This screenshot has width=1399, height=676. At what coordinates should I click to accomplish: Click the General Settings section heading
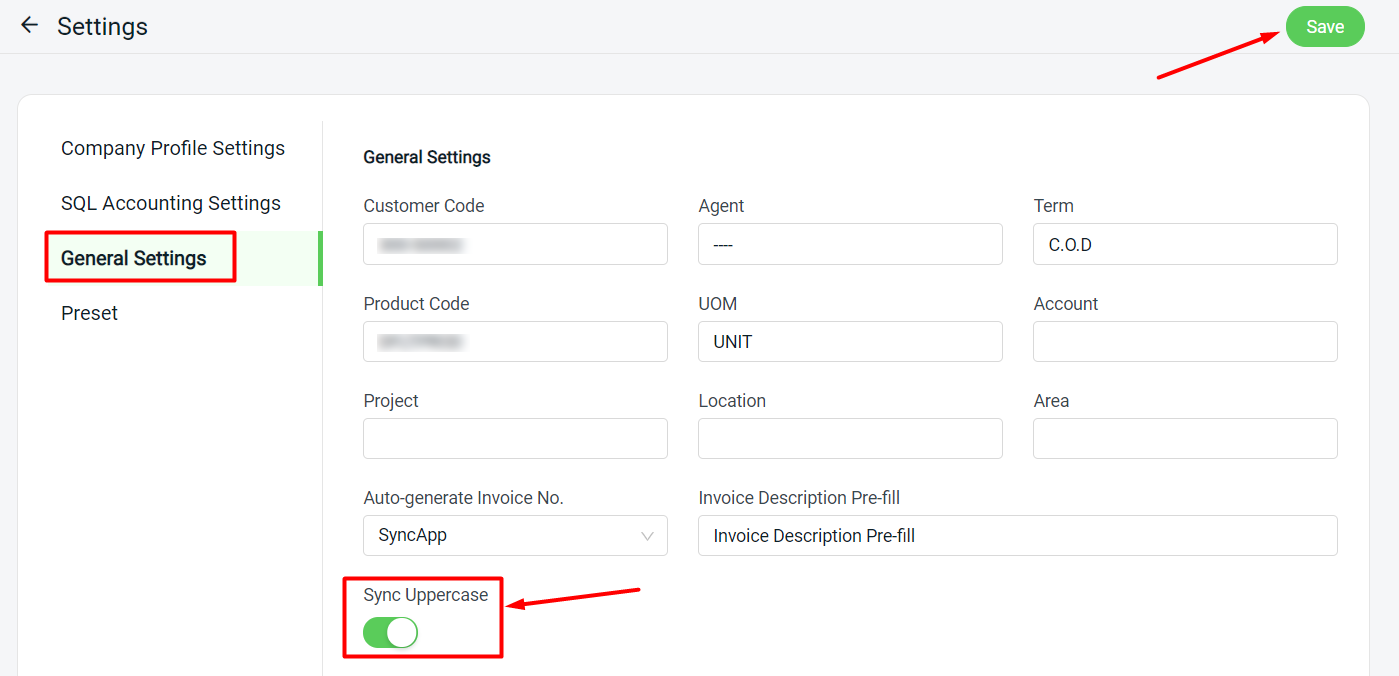[427, 157]
